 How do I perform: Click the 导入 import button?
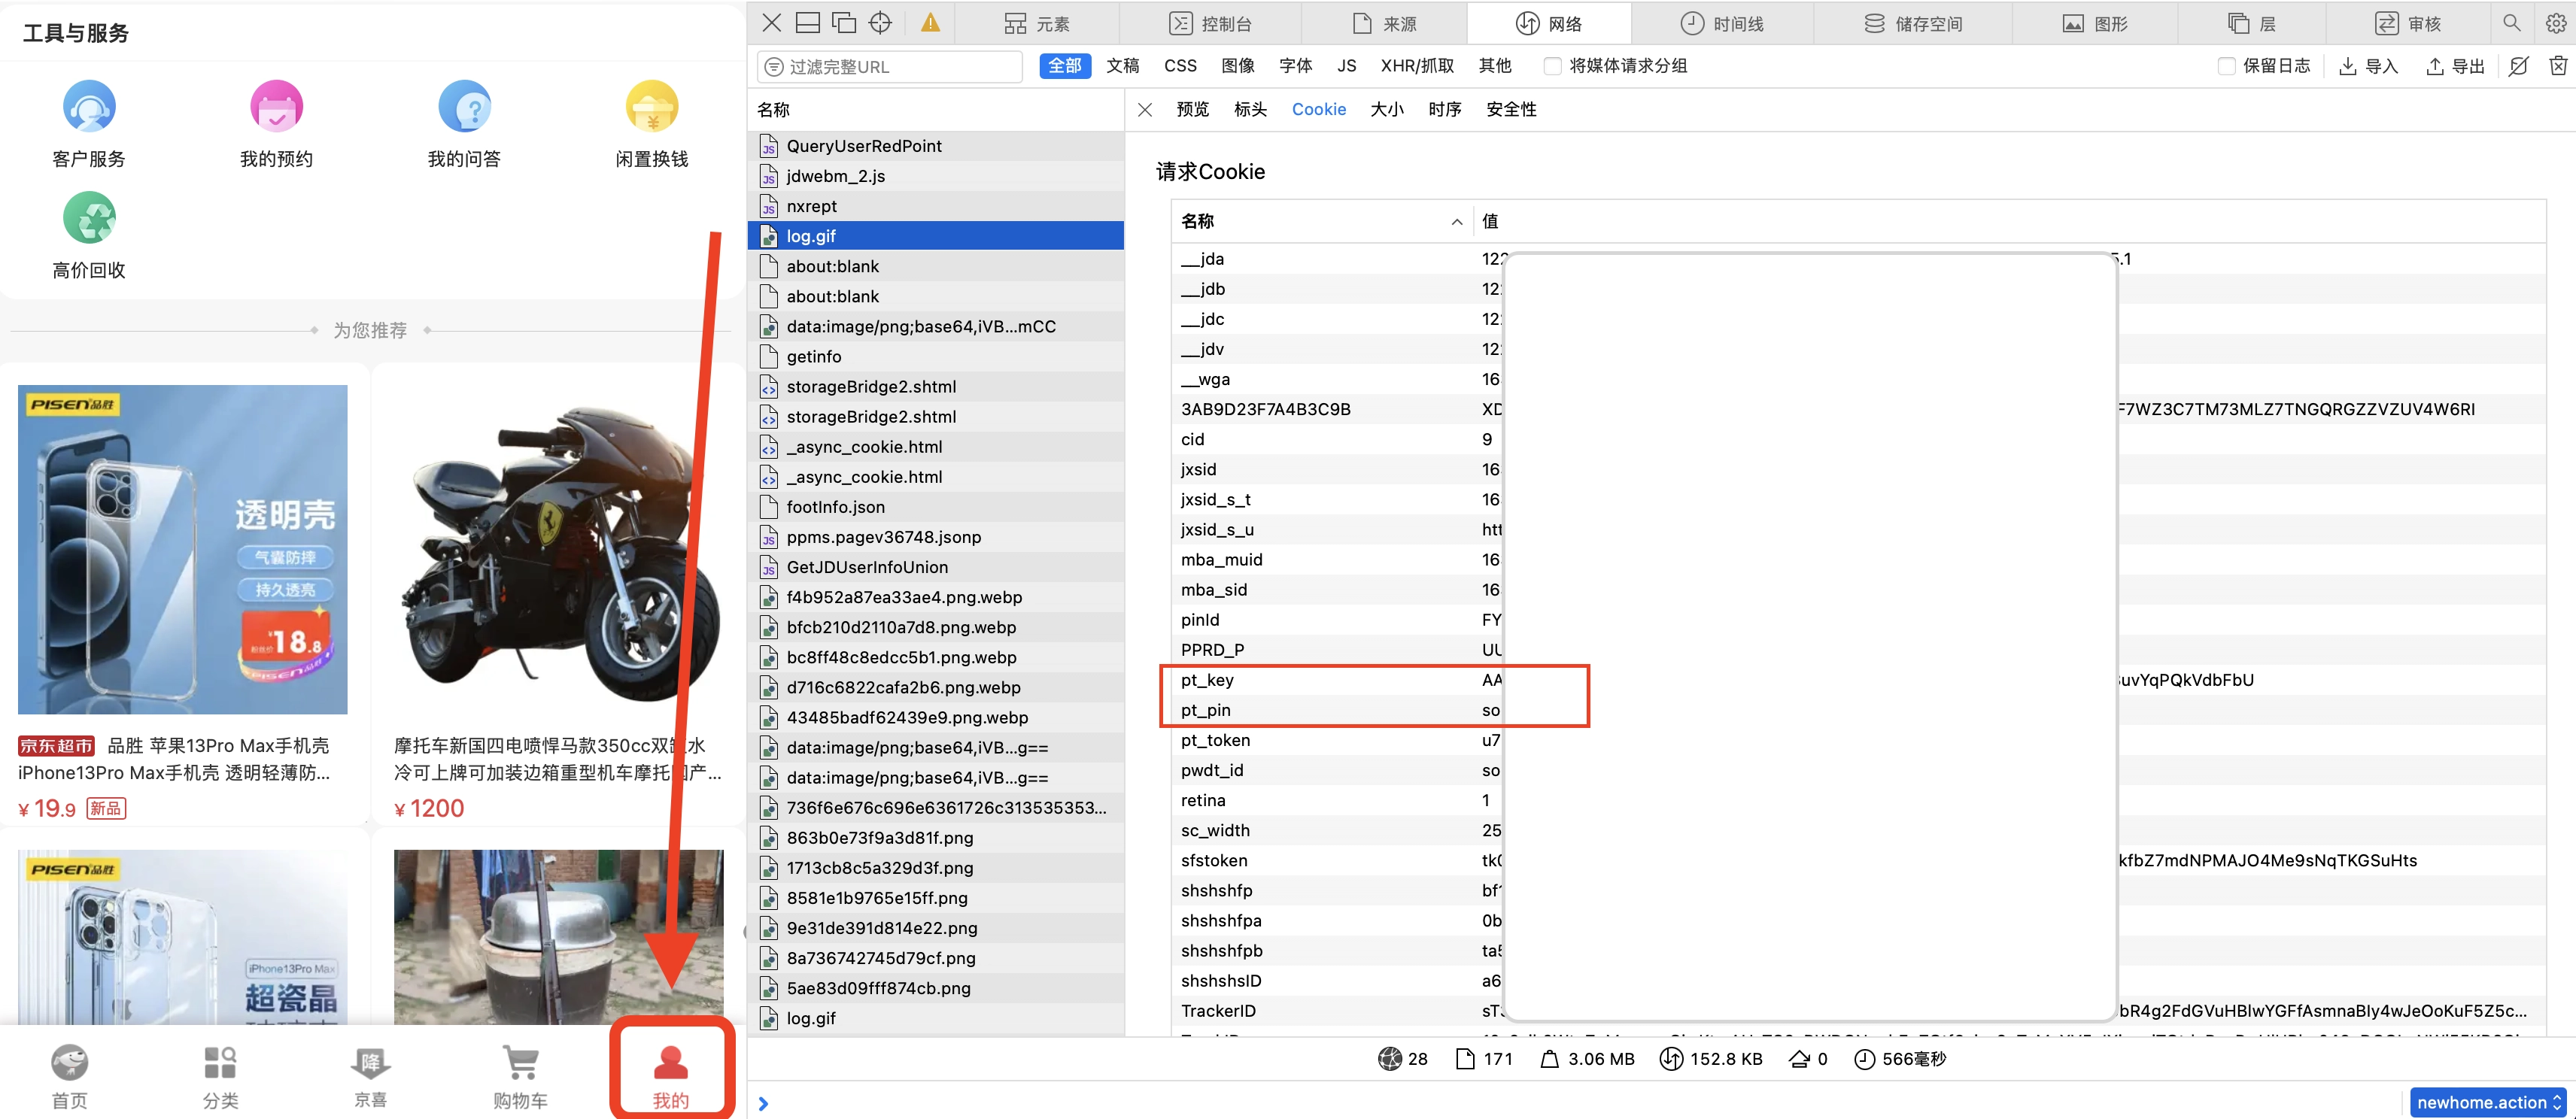[2368, 66]
